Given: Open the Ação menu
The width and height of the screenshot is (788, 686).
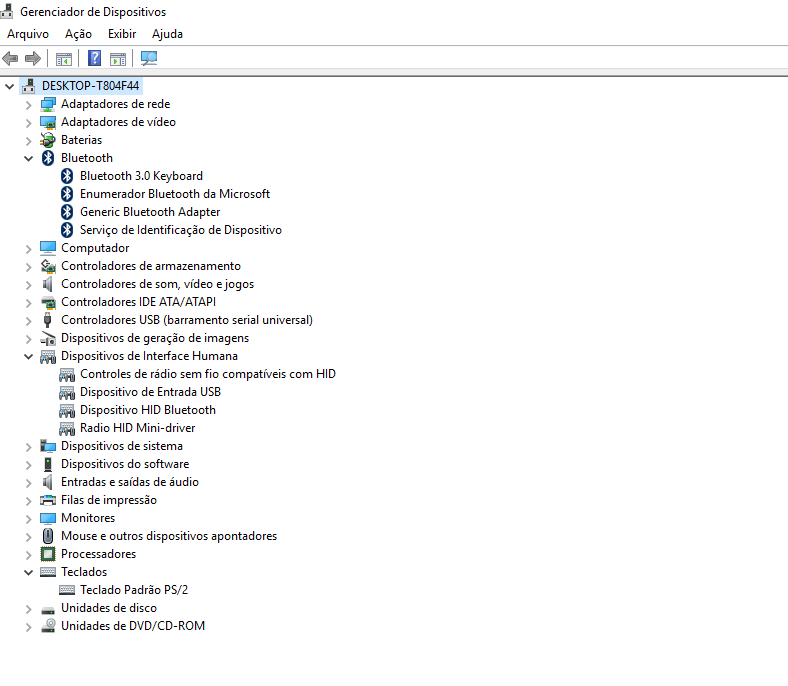Looking at the screenshot, I should point(78,34).
